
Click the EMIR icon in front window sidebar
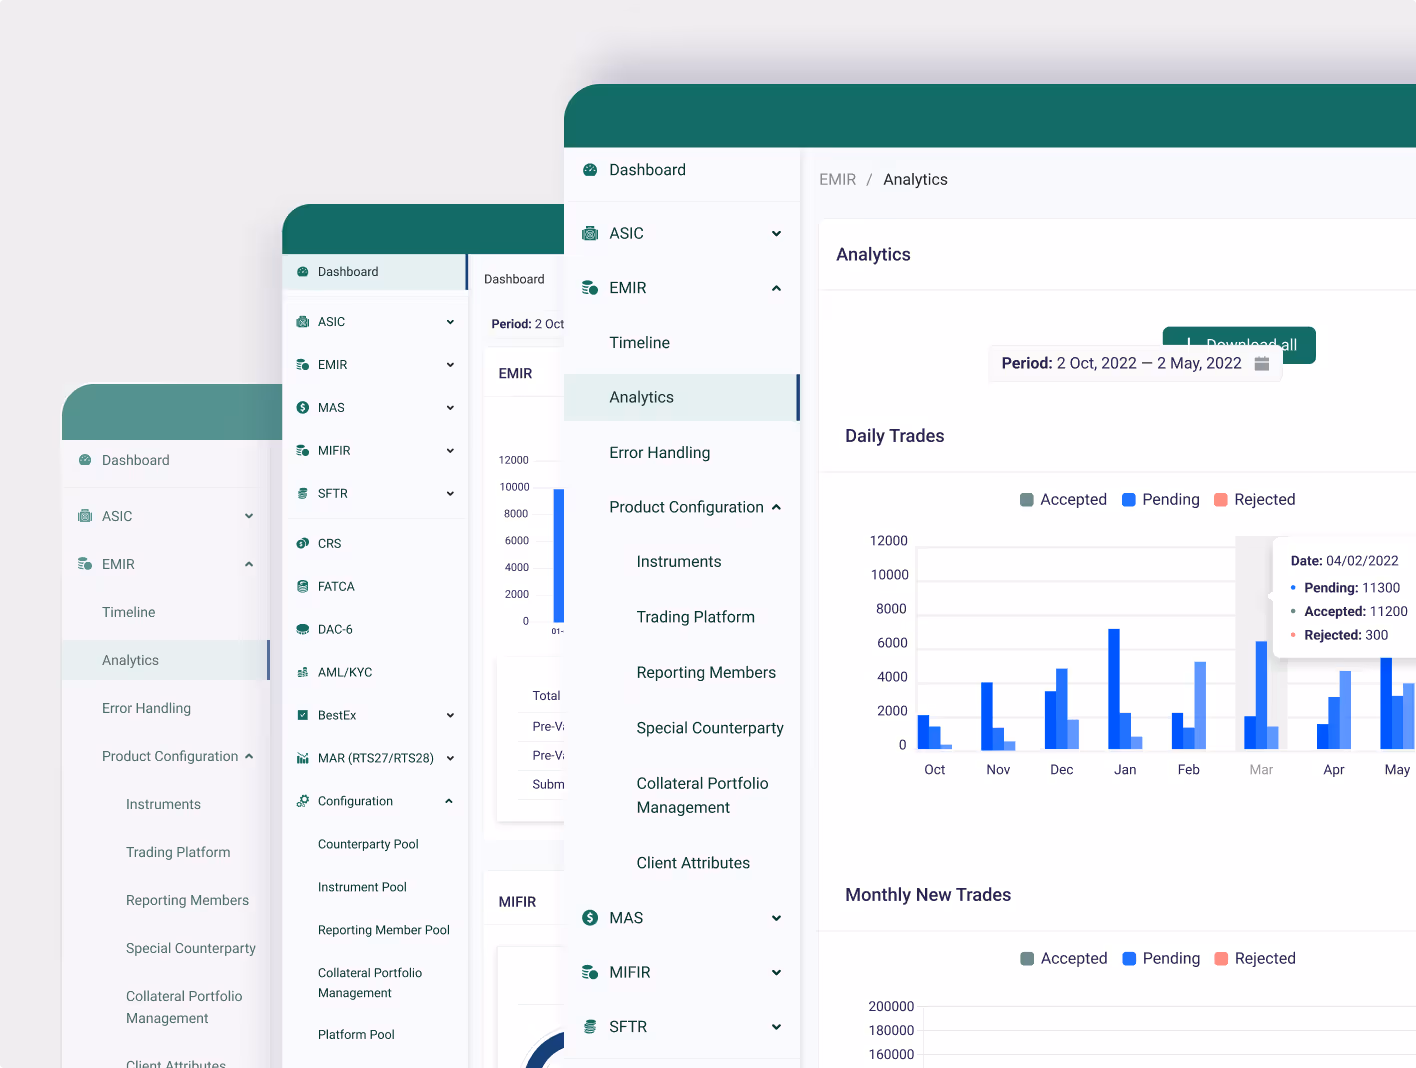click(590, 288)
